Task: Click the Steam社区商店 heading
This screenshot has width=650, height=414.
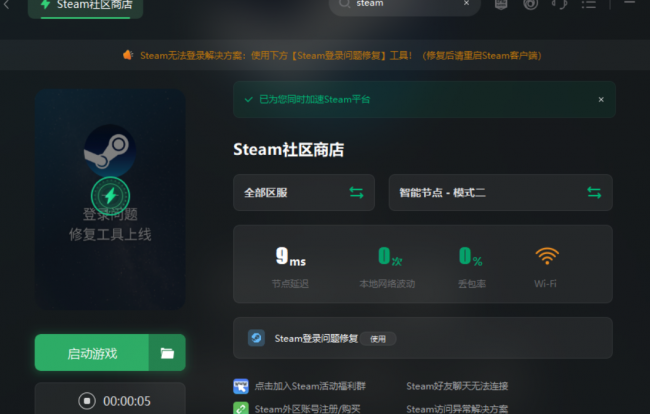Action: 289,150
